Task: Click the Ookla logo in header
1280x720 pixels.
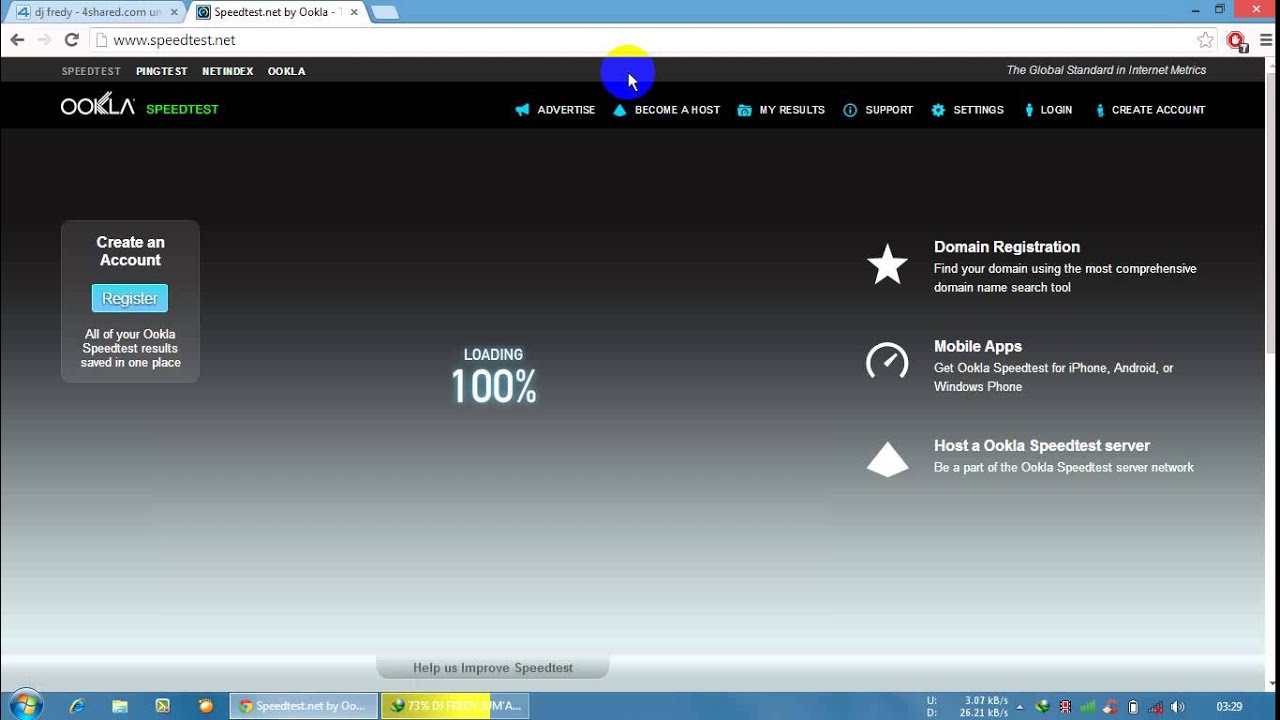Action: pyautogui.click(x=98, y=106)
